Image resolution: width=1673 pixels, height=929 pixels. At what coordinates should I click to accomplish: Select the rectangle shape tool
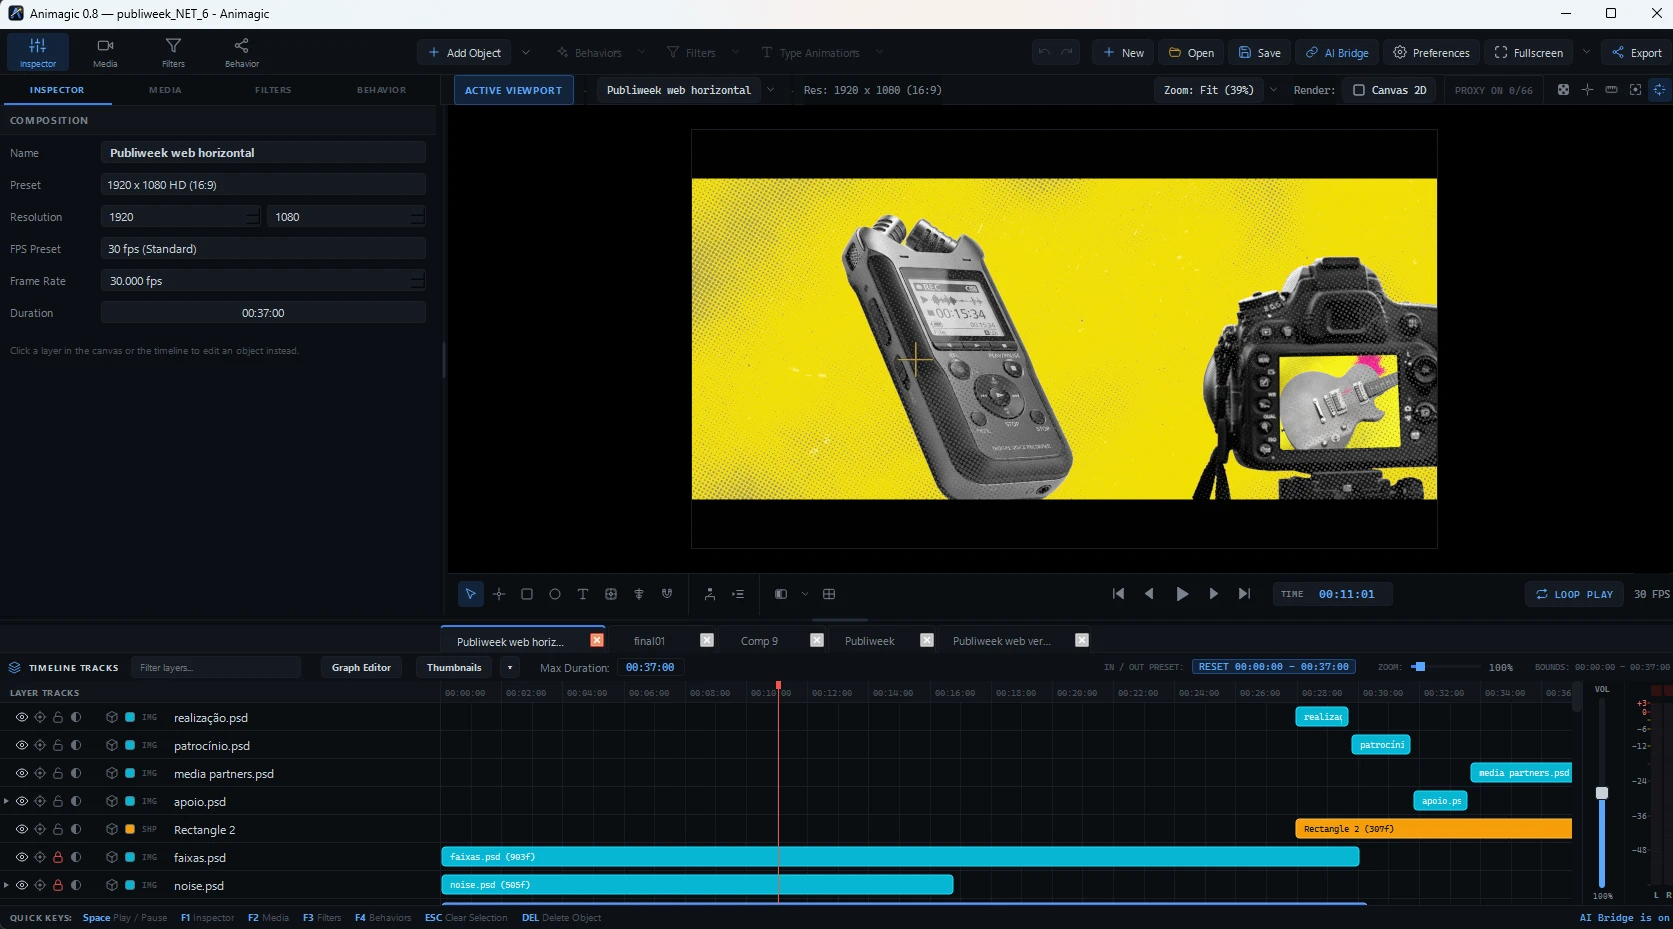[x=527, y=594]
